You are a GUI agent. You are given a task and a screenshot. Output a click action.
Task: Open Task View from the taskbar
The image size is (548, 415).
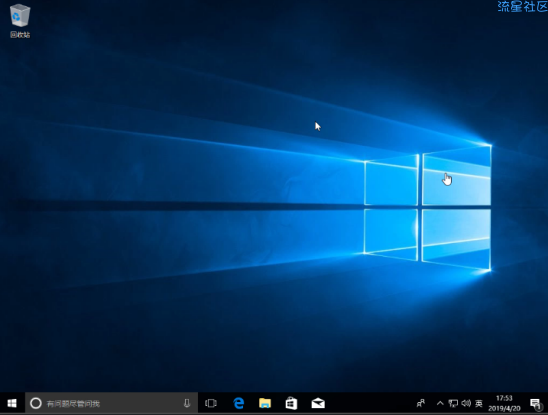pos(211,403)
